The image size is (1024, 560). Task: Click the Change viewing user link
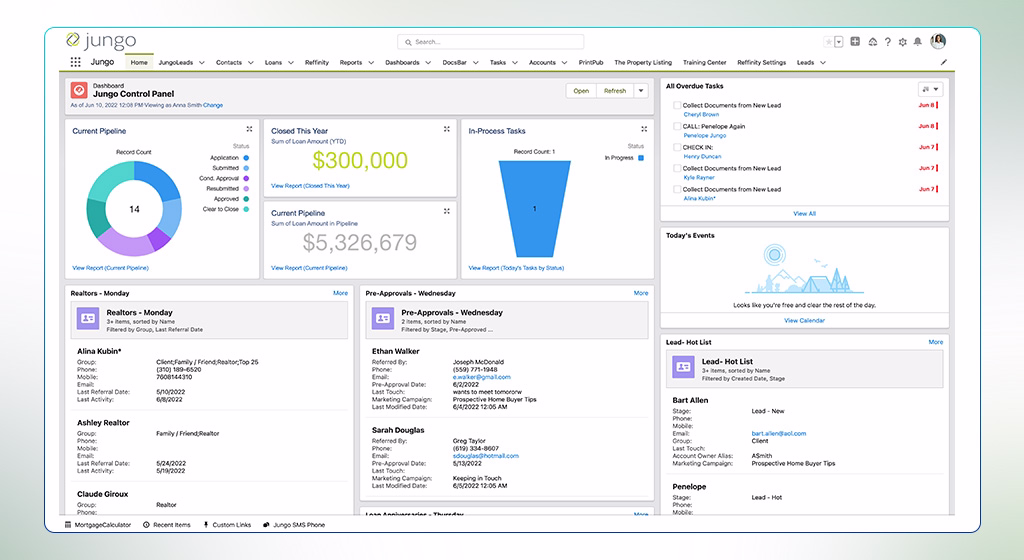(213, 105)
